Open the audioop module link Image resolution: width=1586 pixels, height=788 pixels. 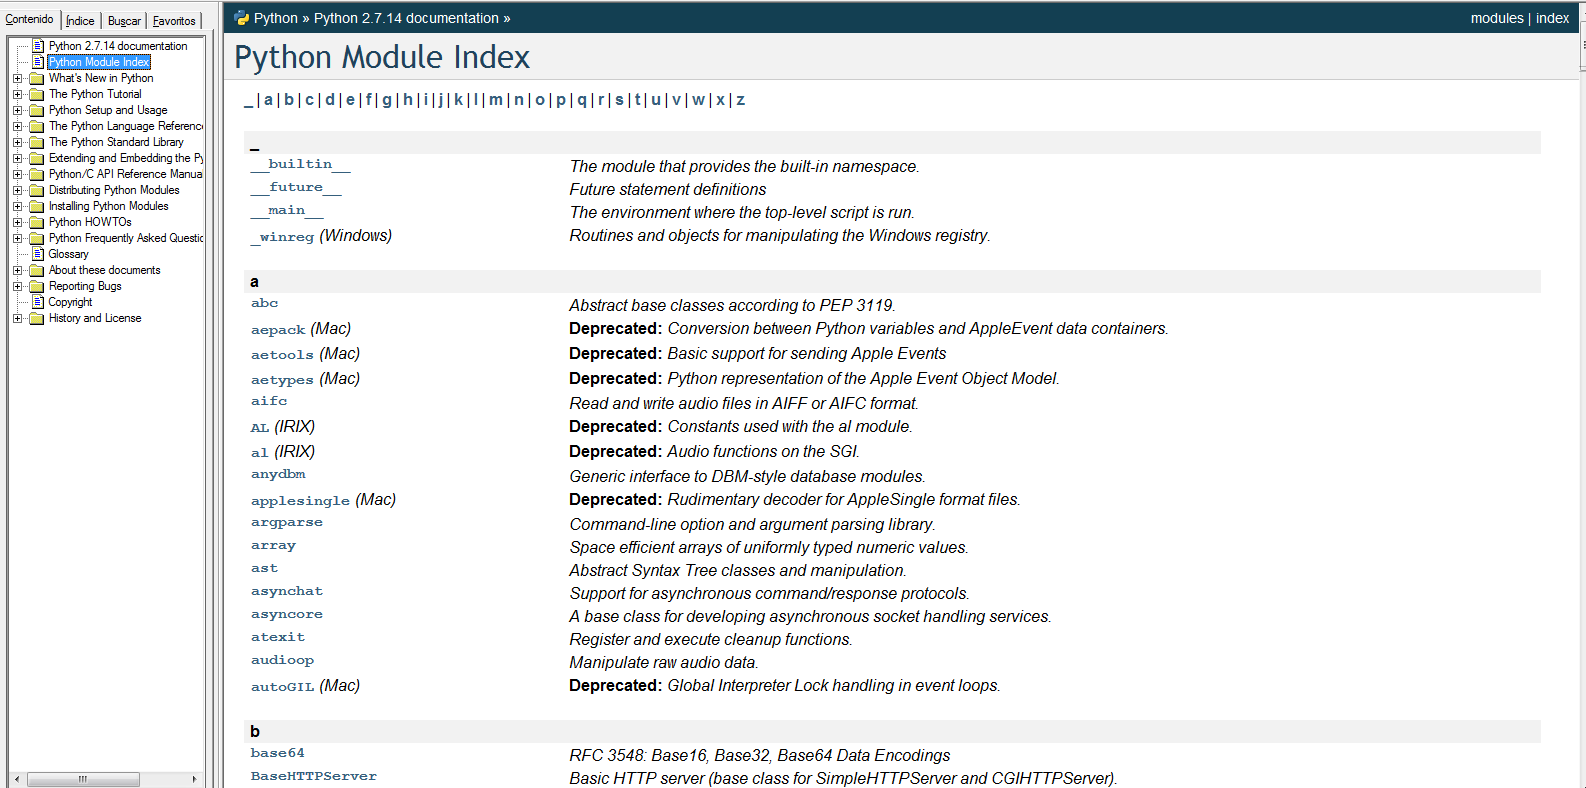pyautogui.click(x=282, y=660)
